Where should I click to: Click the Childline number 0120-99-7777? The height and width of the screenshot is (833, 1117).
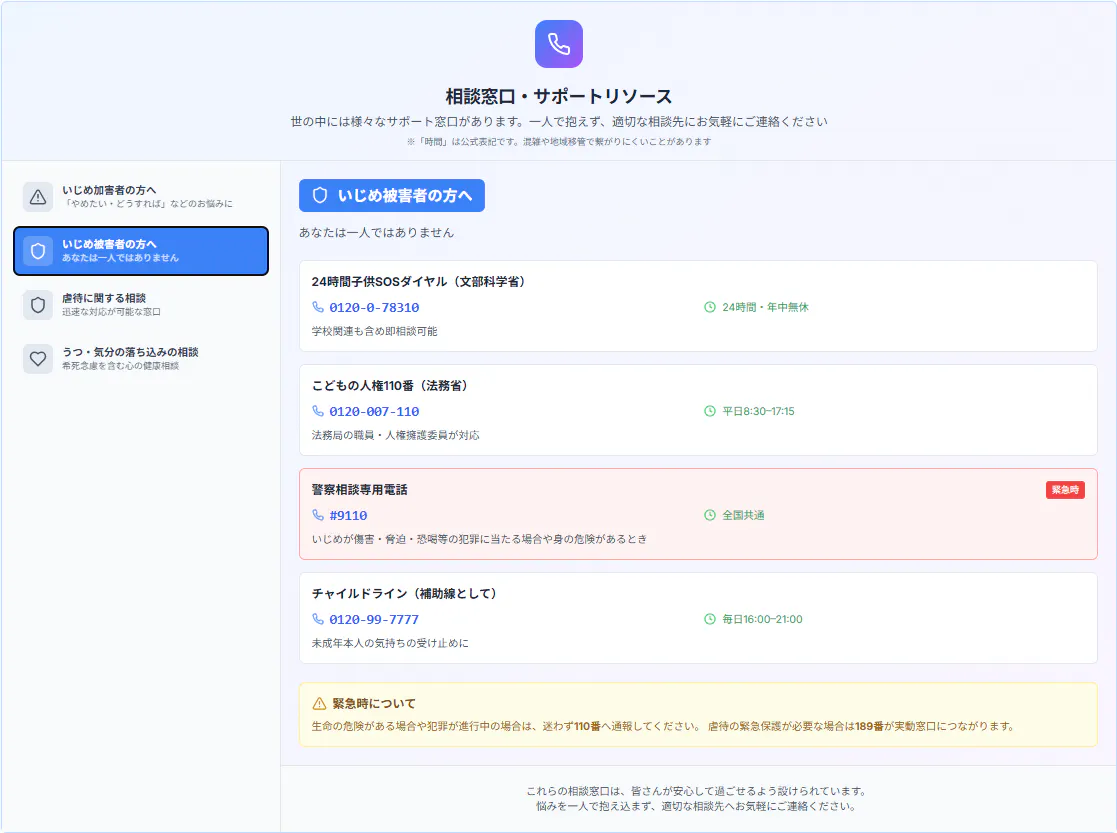(374, 620)
